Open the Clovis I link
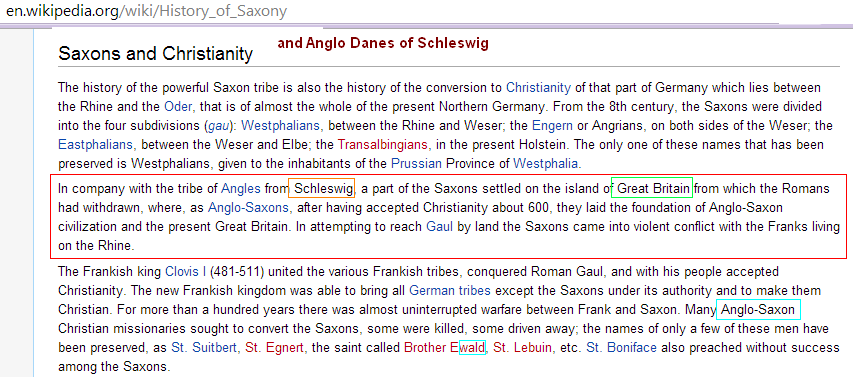Image resolution: width=853 pixels, height=377 pixels. click(x=186, y=271)
